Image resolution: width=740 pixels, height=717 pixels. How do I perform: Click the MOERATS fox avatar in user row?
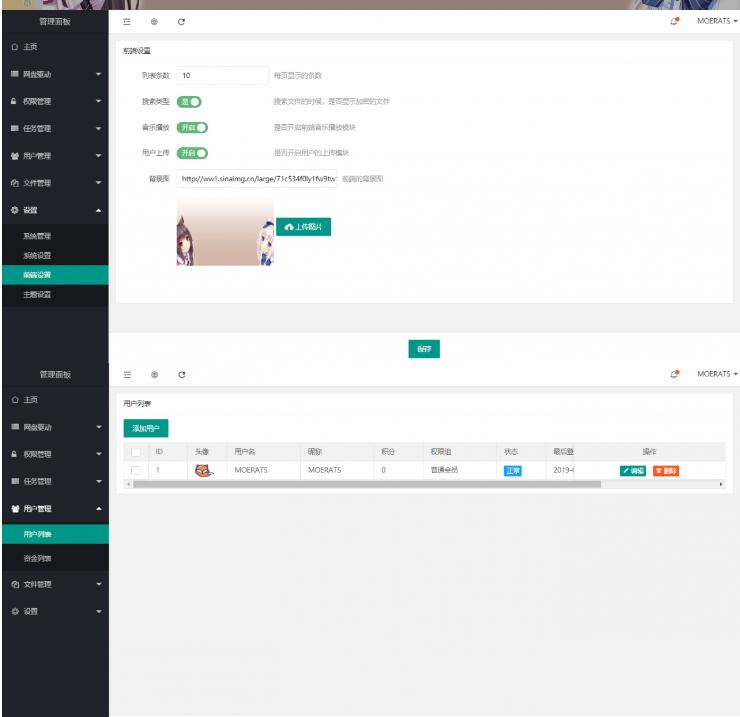tap(204, 470)
